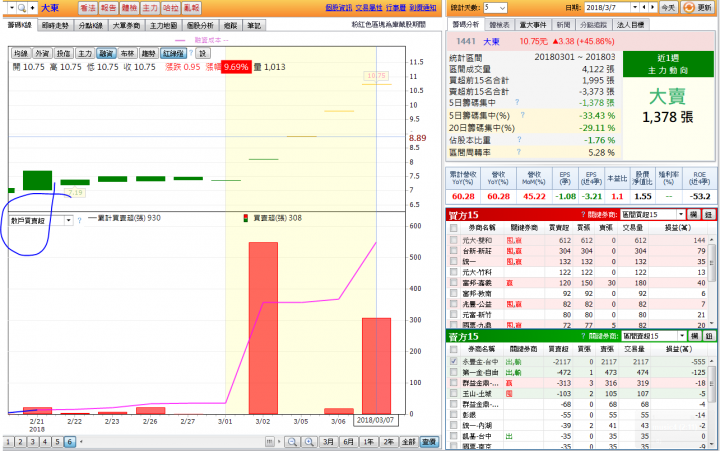Select the 全部 chart range
Image resolution: width=720 pixels, height=451 pixels.
(x=409, y=442)
